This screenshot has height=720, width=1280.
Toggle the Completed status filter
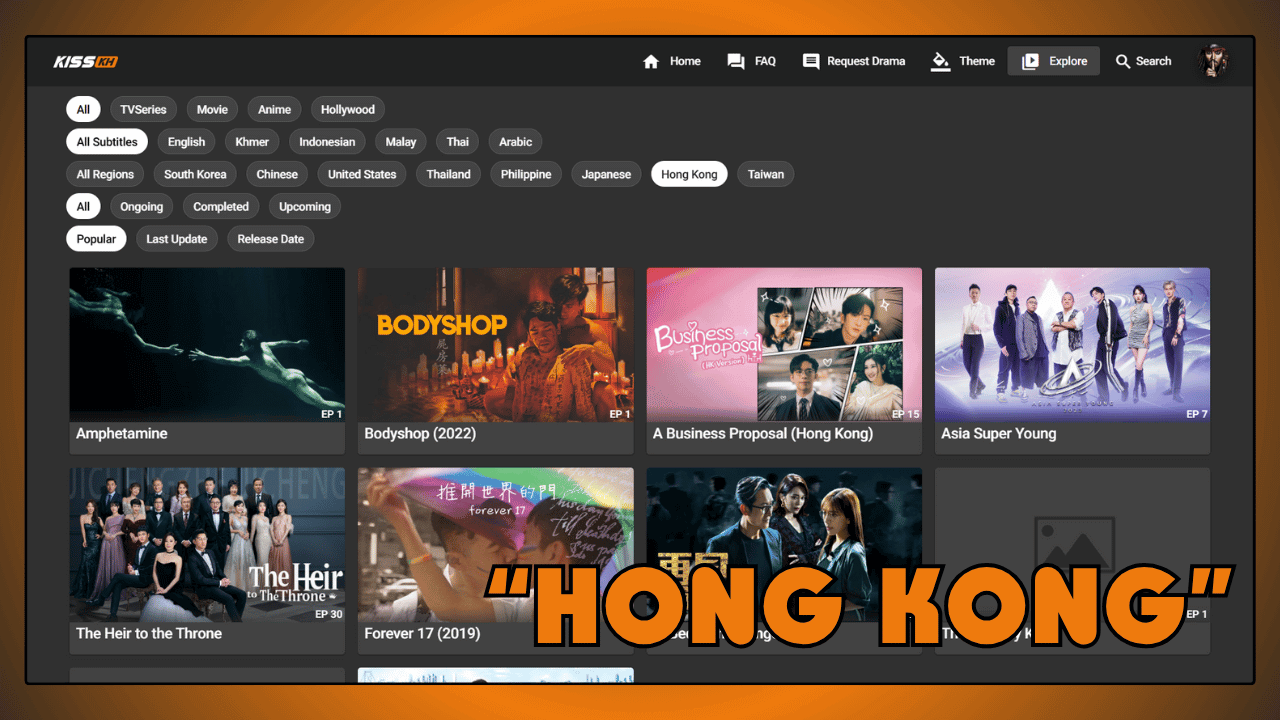coord(221,206)
